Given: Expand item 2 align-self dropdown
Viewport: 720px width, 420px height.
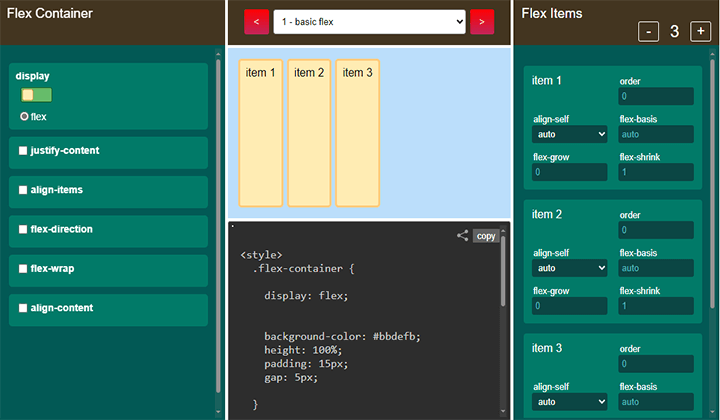Looking at the screenshot, I should [x=569, y=268].
